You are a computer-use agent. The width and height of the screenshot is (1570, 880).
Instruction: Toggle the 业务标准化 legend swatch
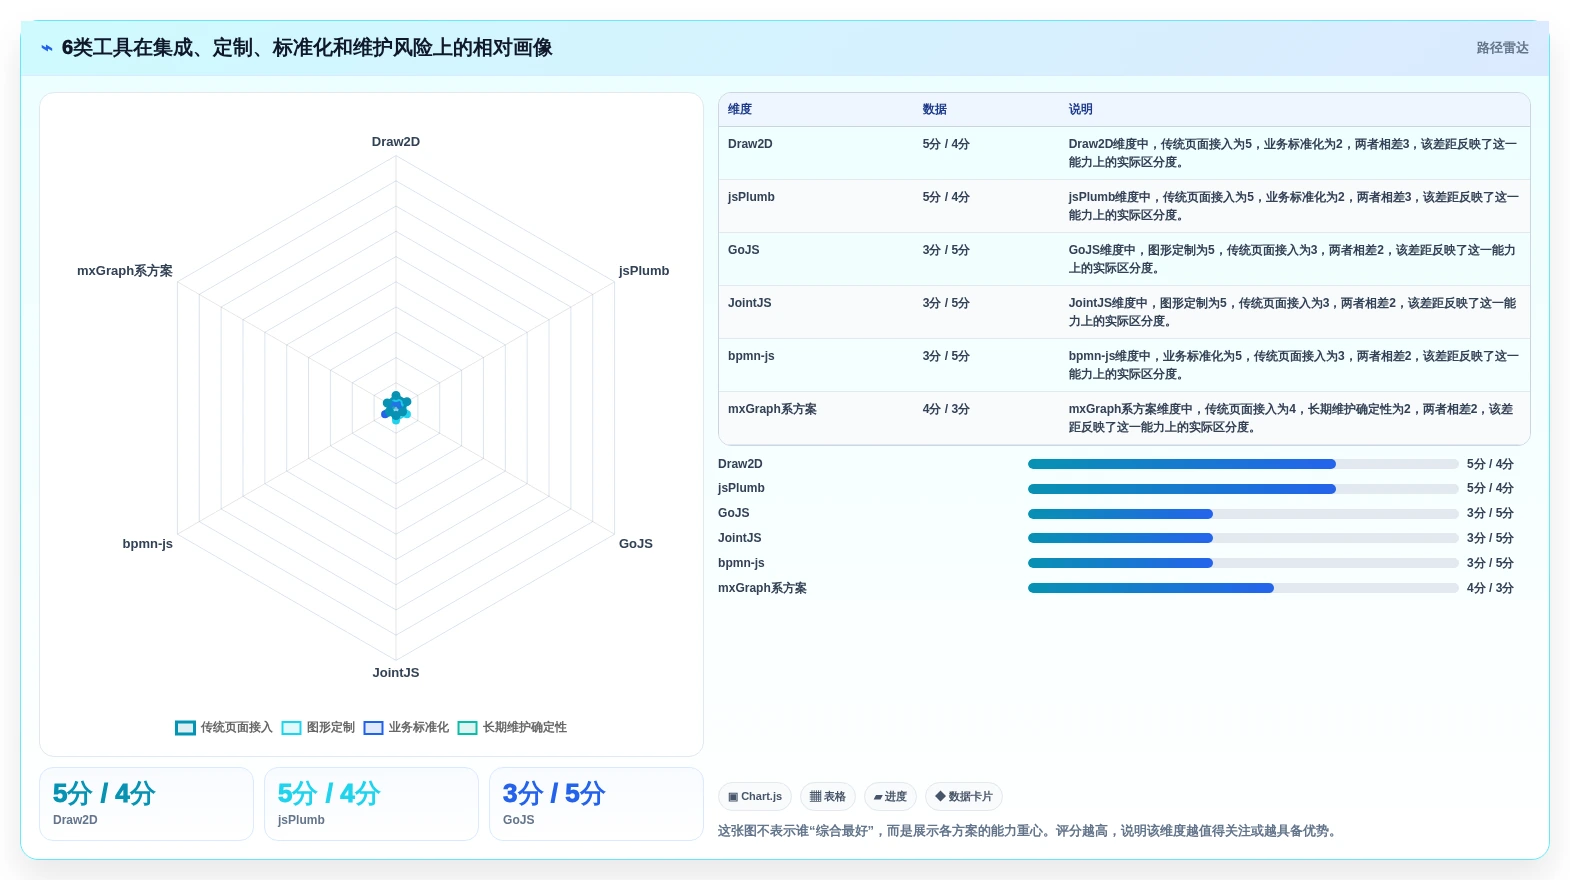pos(373,728)
